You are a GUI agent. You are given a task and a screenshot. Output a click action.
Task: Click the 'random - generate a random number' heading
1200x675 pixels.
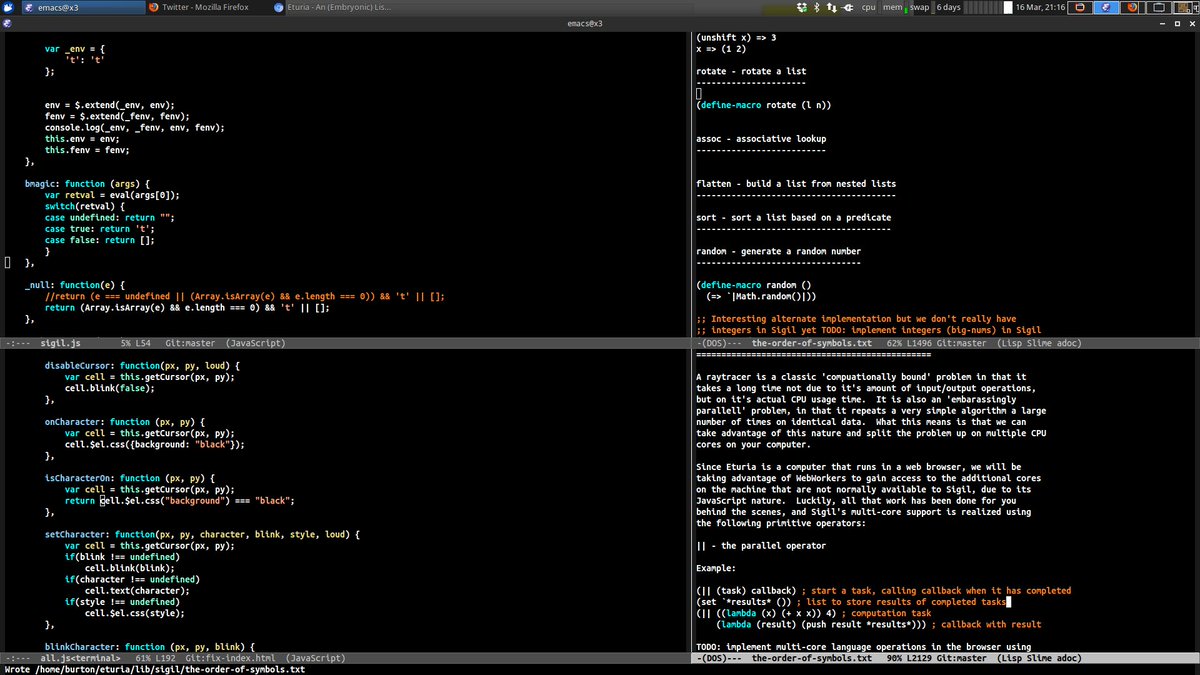[779, 251]
